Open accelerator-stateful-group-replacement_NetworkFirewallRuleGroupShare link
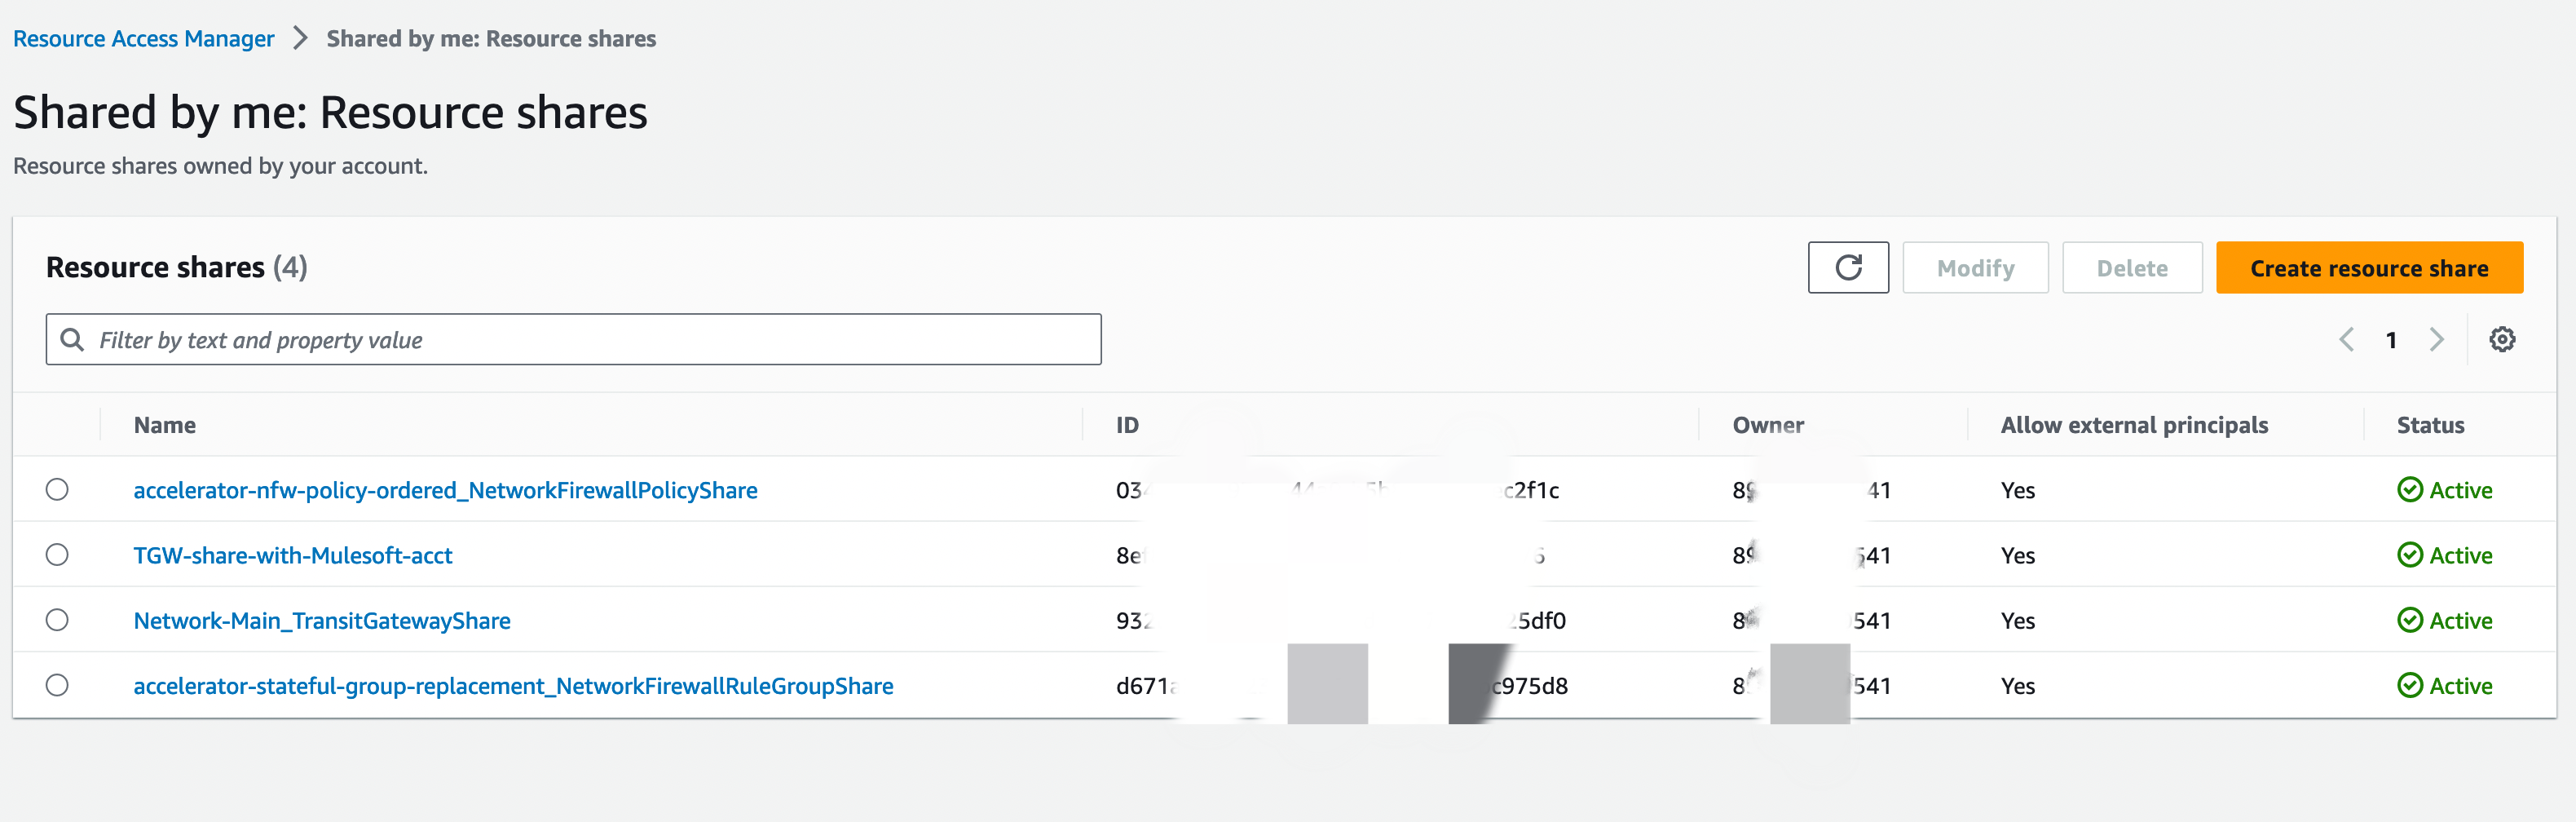The height and width of the screenshot is (822, 2576). point(513,686)
